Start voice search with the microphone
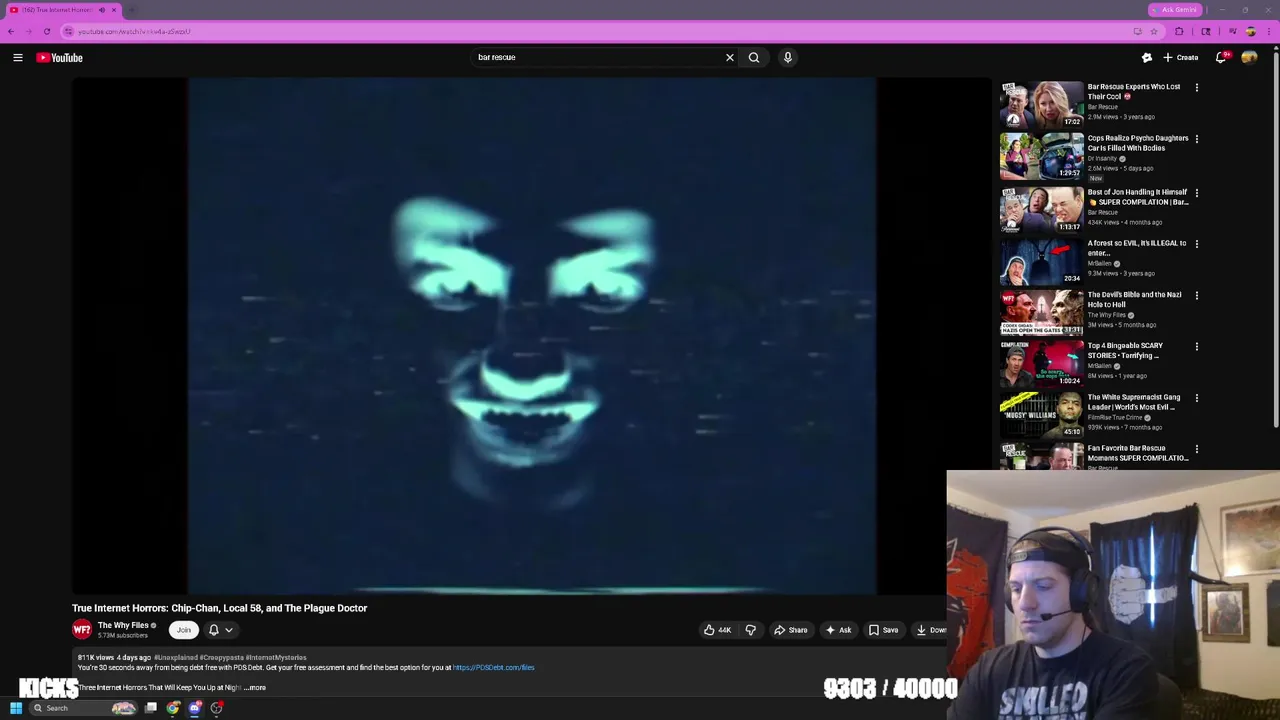The width and height of the screenshot is (1280, 720). click(788, 58)
